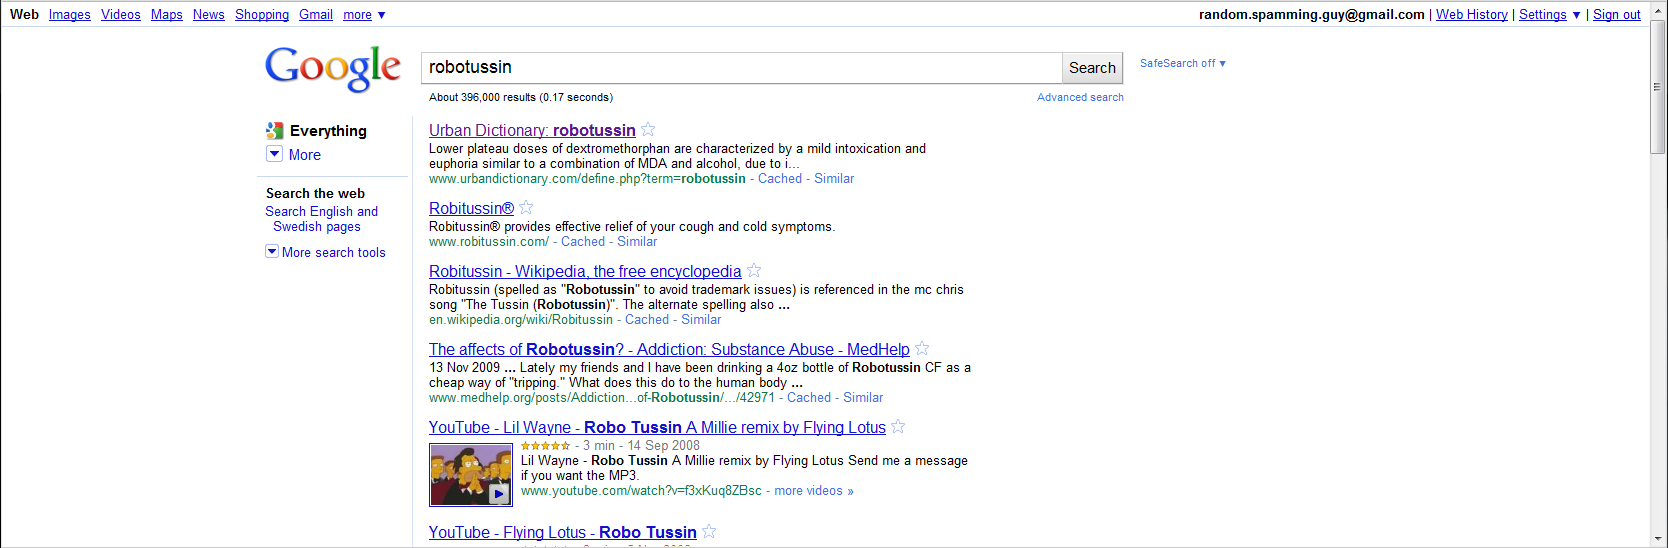Expand the More category arrow icon
Viewport: 1668px width, 548px height.
(x=274, y=154)
